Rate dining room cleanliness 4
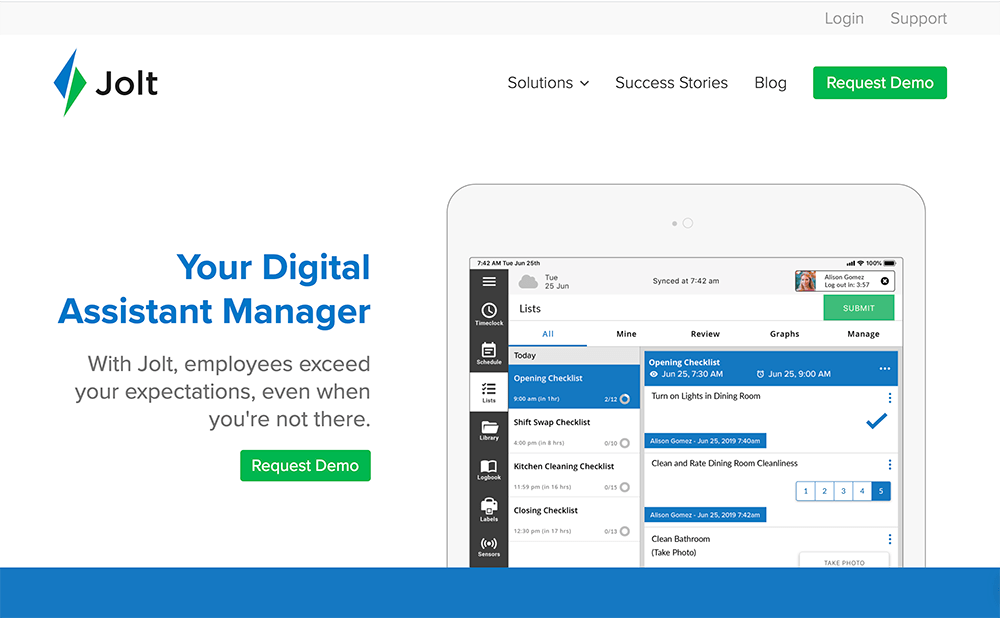The height and width of the screenshot is (618, 1000). 862,491
